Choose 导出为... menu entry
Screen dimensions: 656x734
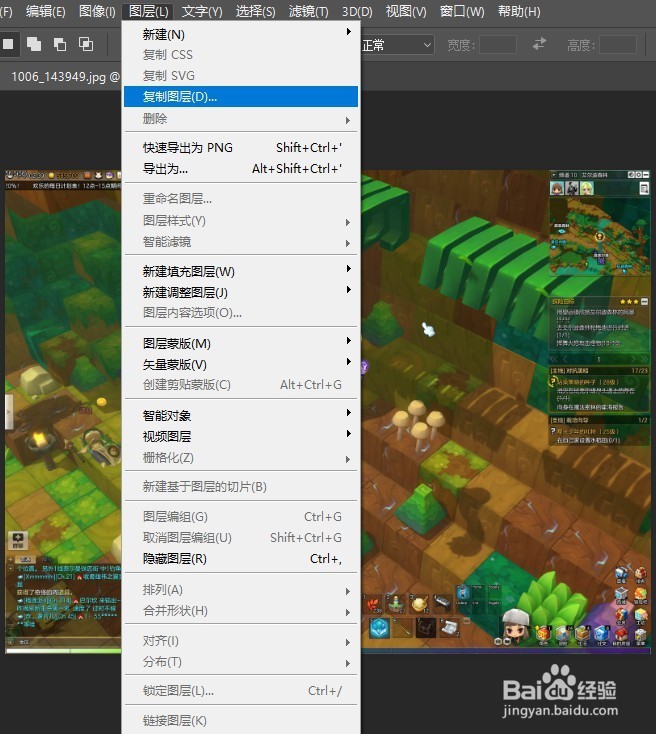(x=241, y=169)
